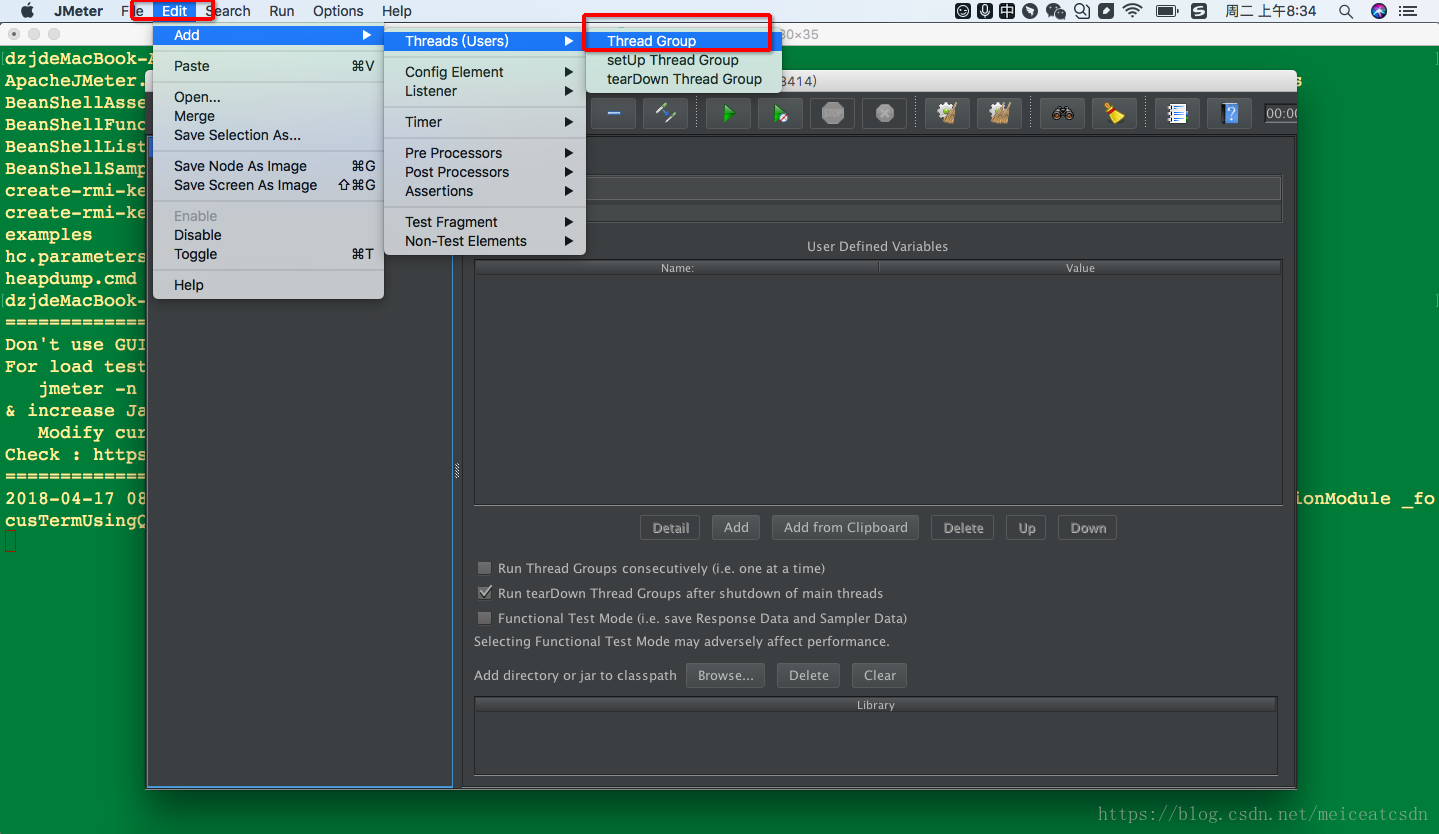The width and height of the screenshot is (1439, 834).
Task: Expand the Assertions submenu
Action: click(x=484, y=191)
